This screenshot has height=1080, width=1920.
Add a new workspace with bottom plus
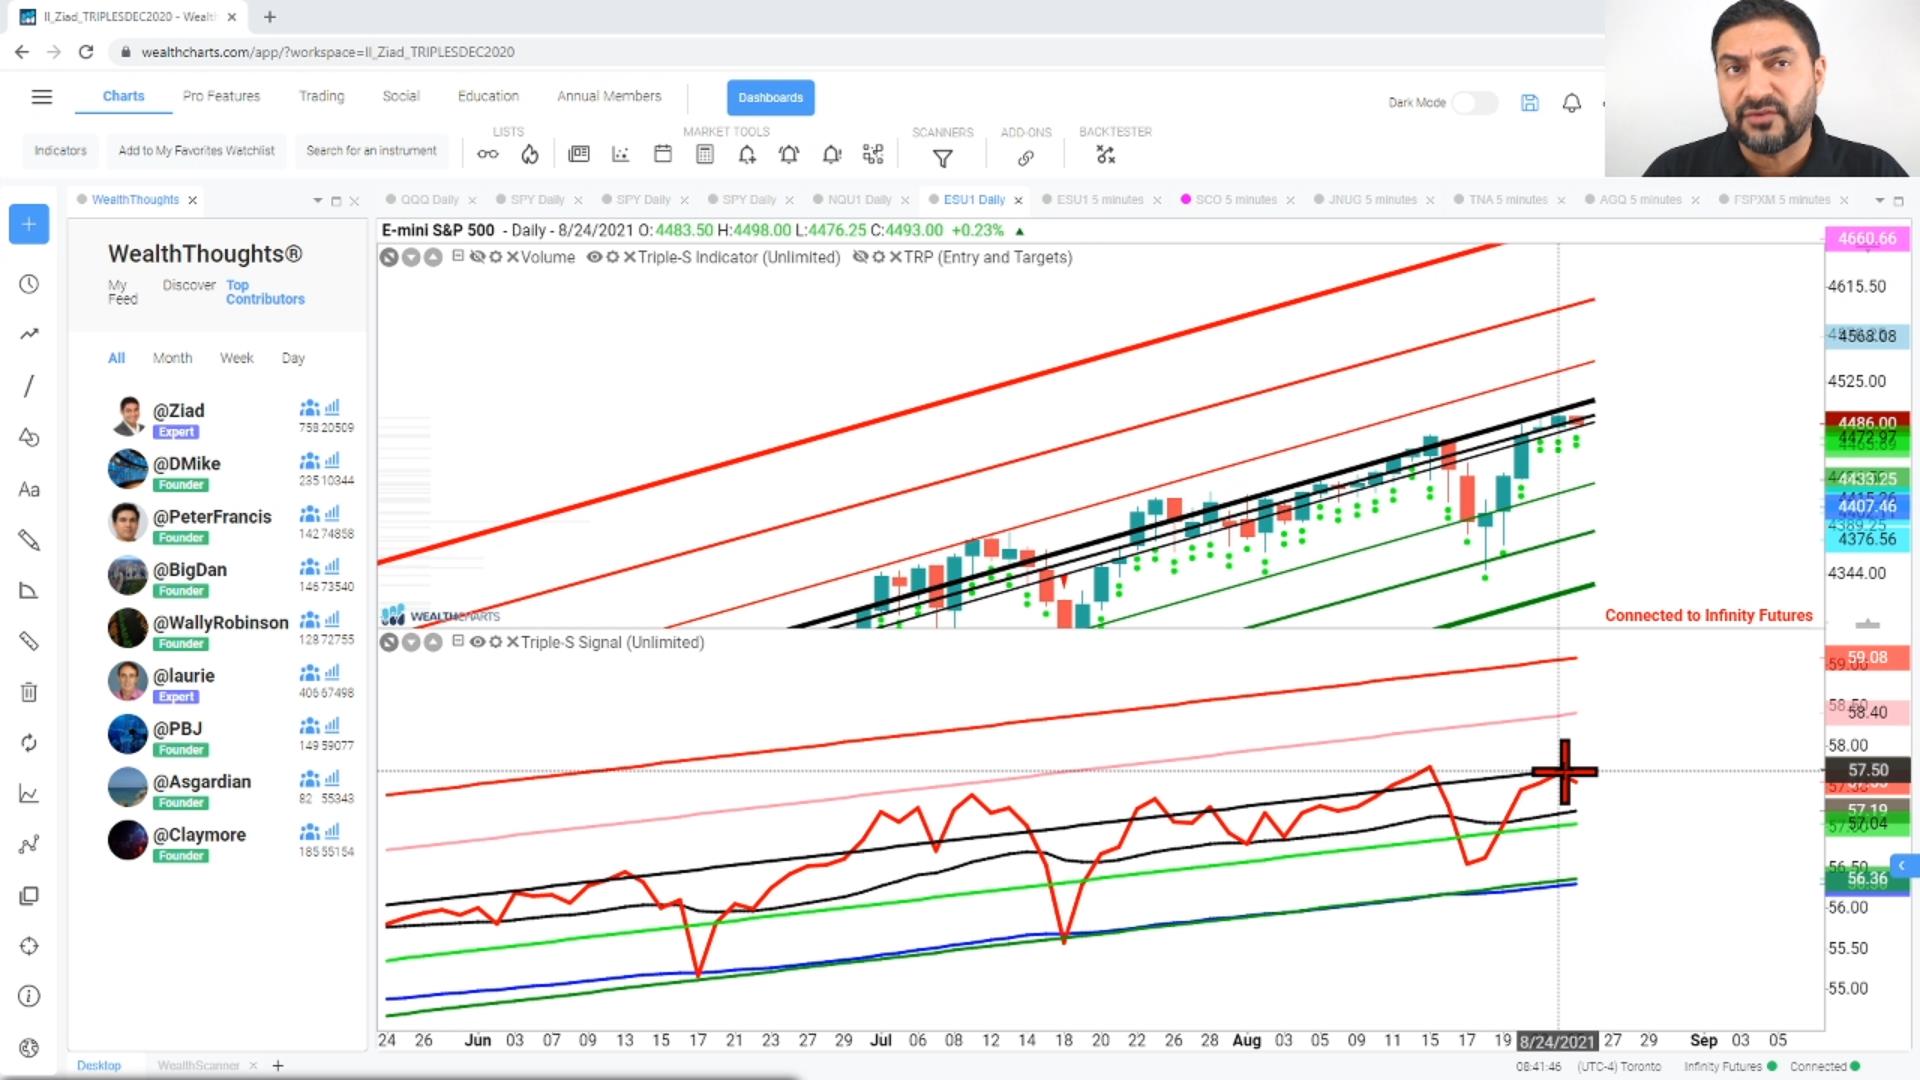[278, 1066]
